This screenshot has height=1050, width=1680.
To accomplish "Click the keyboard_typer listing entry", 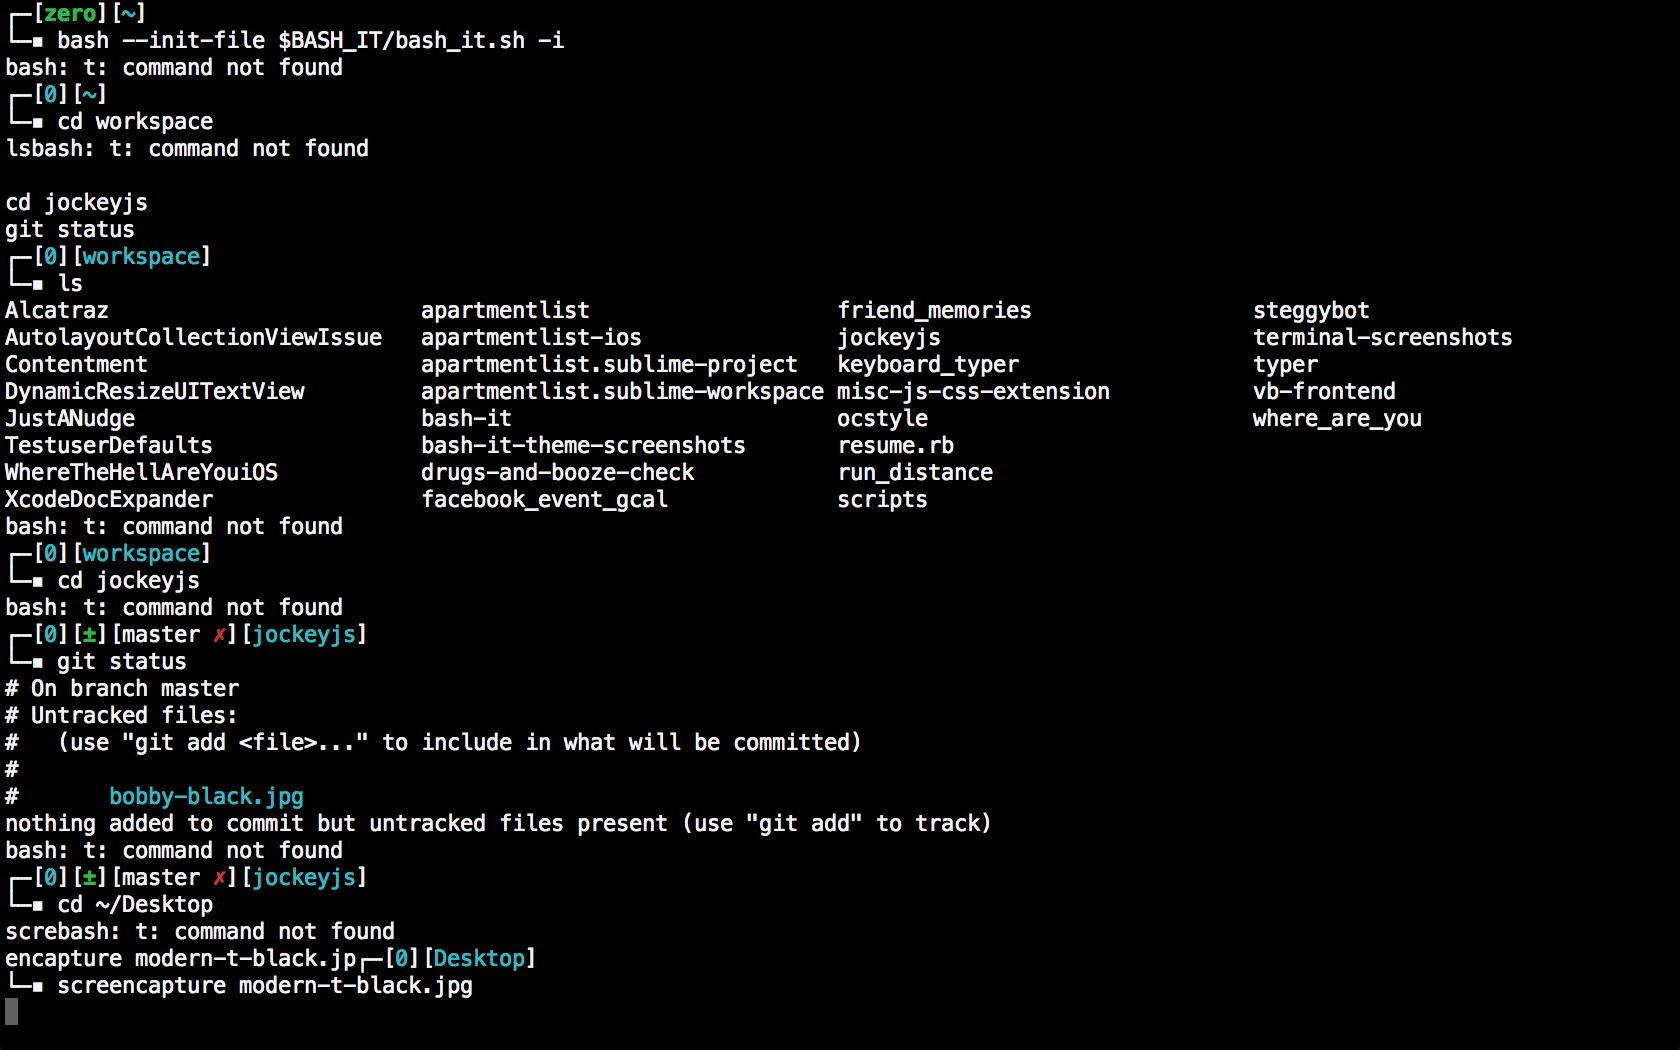I will [928, 365].
